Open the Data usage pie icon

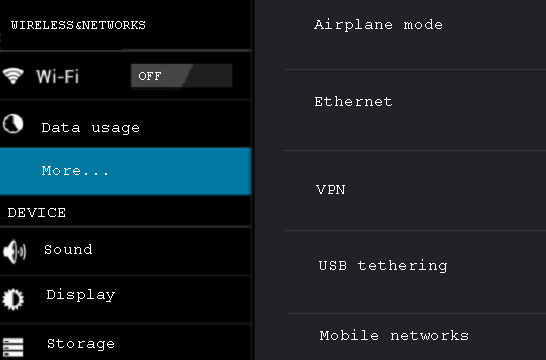click(13, 124)
